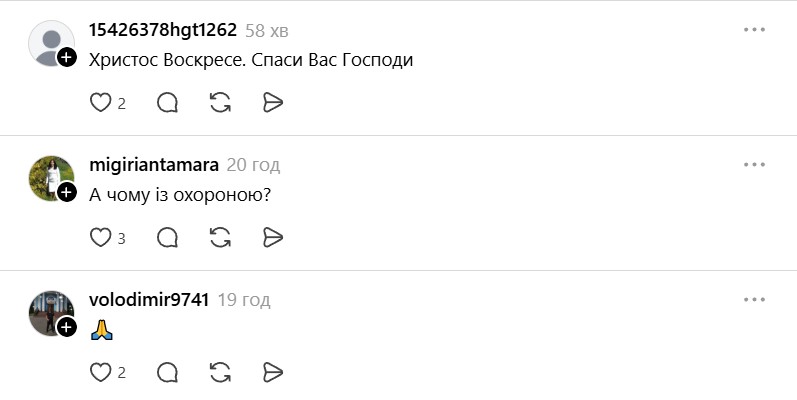Repost the comment by 15426378hgt1262
797x400 pixels.
[221, 102]
